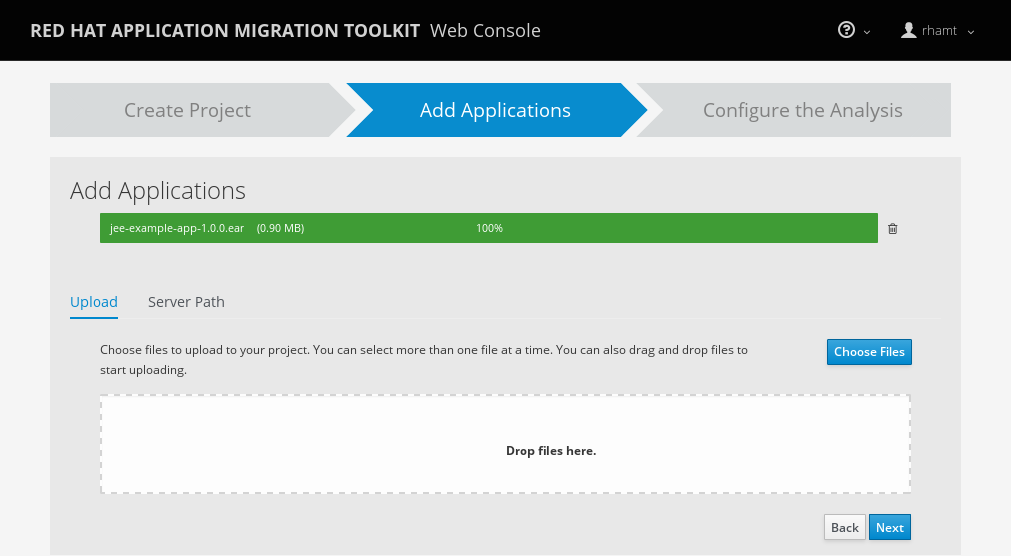This screenshot has height=556, width=1011.
Task: Click the Back button
Action: (844, 527)
